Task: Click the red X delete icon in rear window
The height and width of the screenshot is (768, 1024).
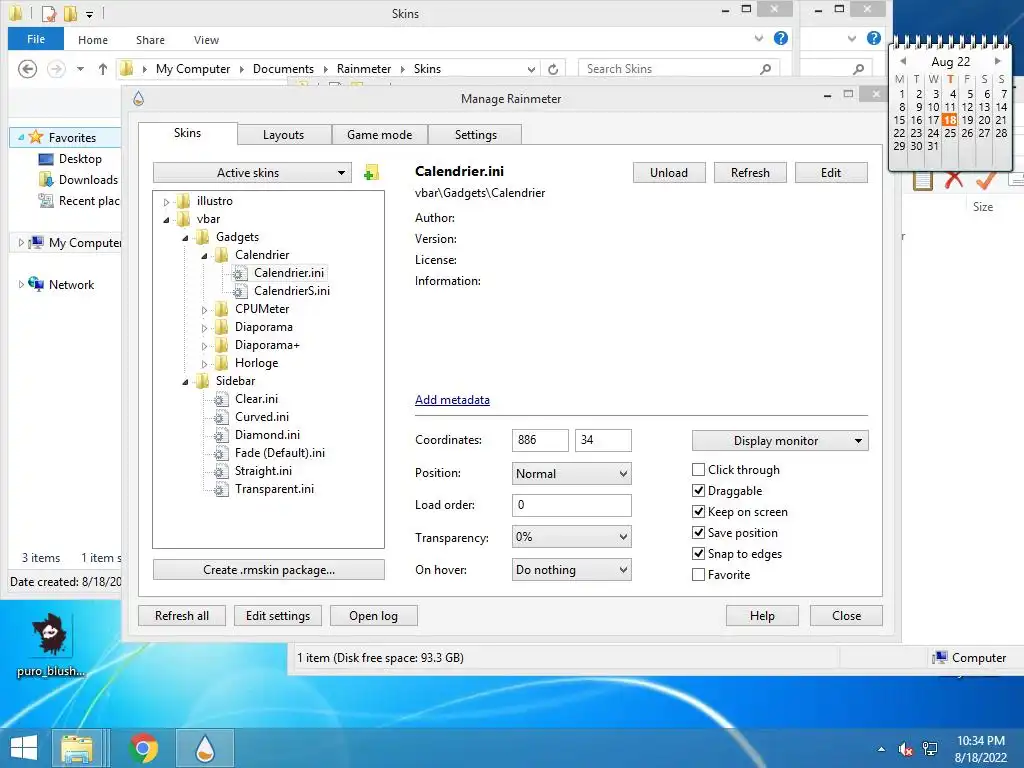Action: coord(953,180)
